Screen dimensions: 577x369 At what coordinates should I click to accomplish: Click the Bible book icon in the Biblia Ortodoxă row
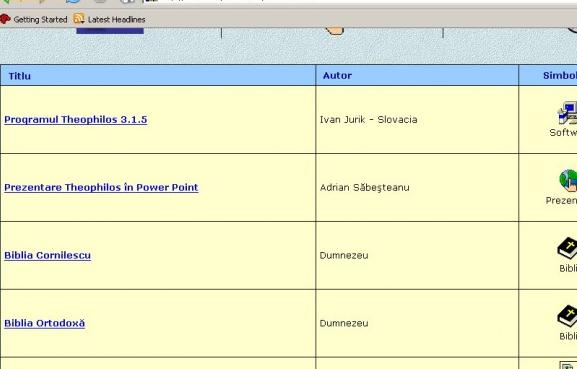coord(567,316)
